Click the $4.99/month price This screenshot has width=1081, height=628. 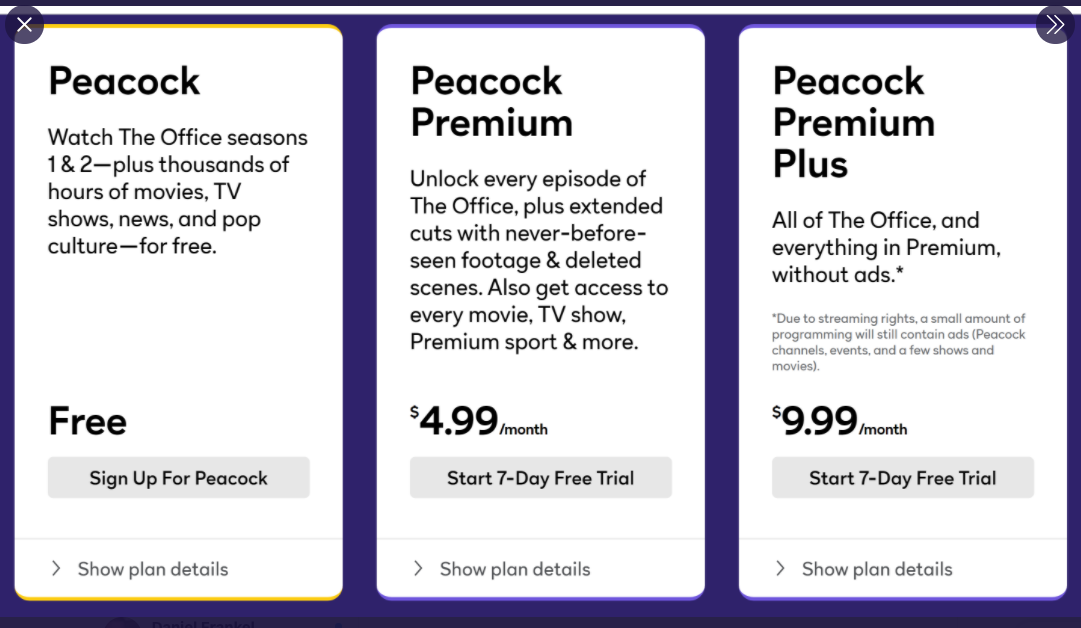[x=479, y=421]
